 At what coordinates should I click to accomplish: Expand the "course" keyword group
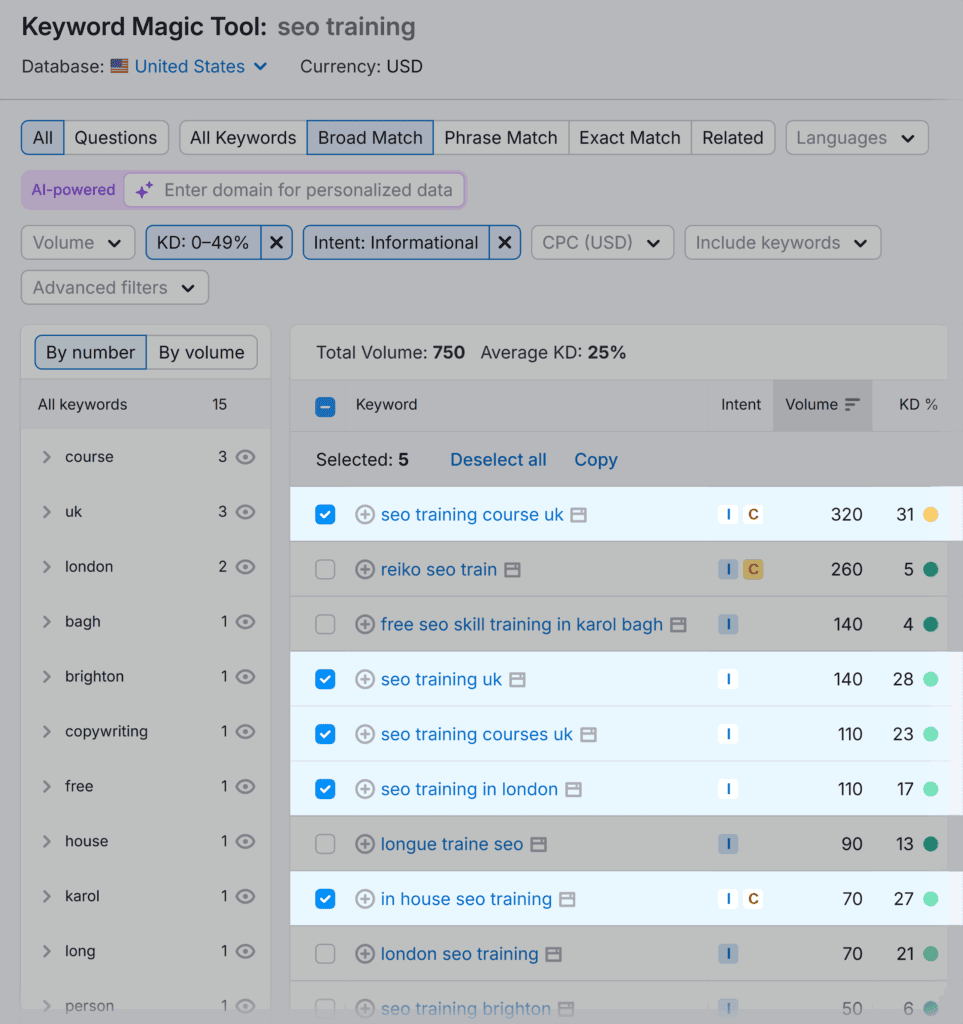click(x=46, y=457)
